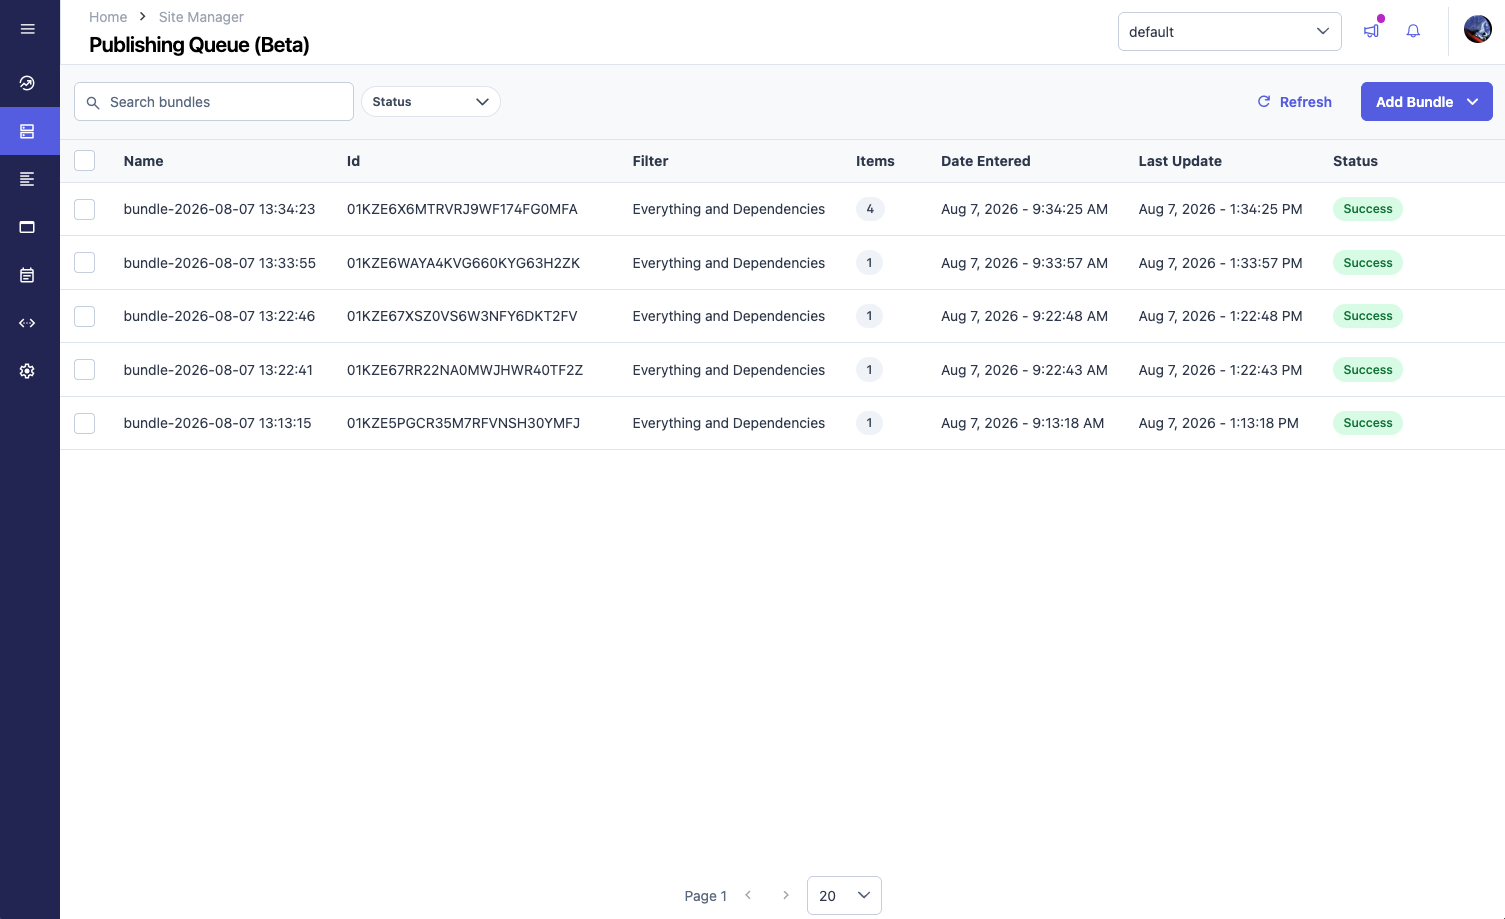Viewport: 1505px width, 919px height.
Task: Focus the Search bundles field
Action: coord(214,102)
